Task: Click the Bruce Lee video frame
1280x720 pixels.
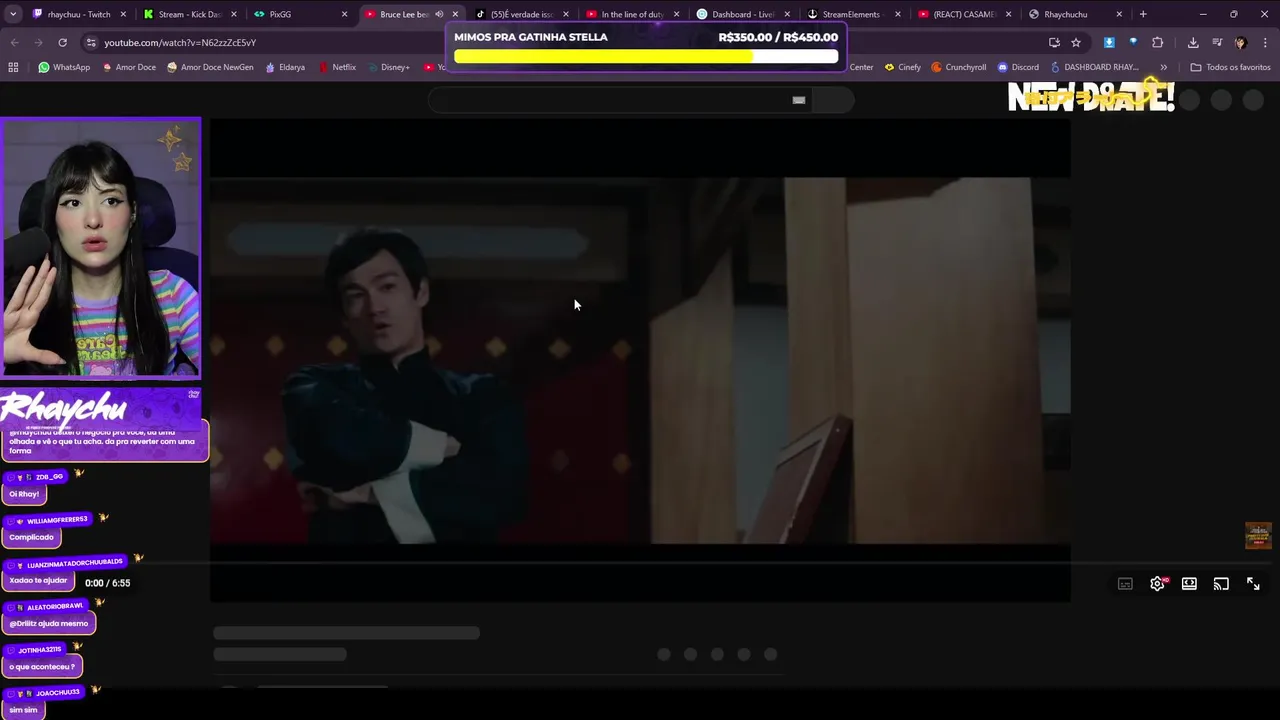Action: (x=640, y=361)
